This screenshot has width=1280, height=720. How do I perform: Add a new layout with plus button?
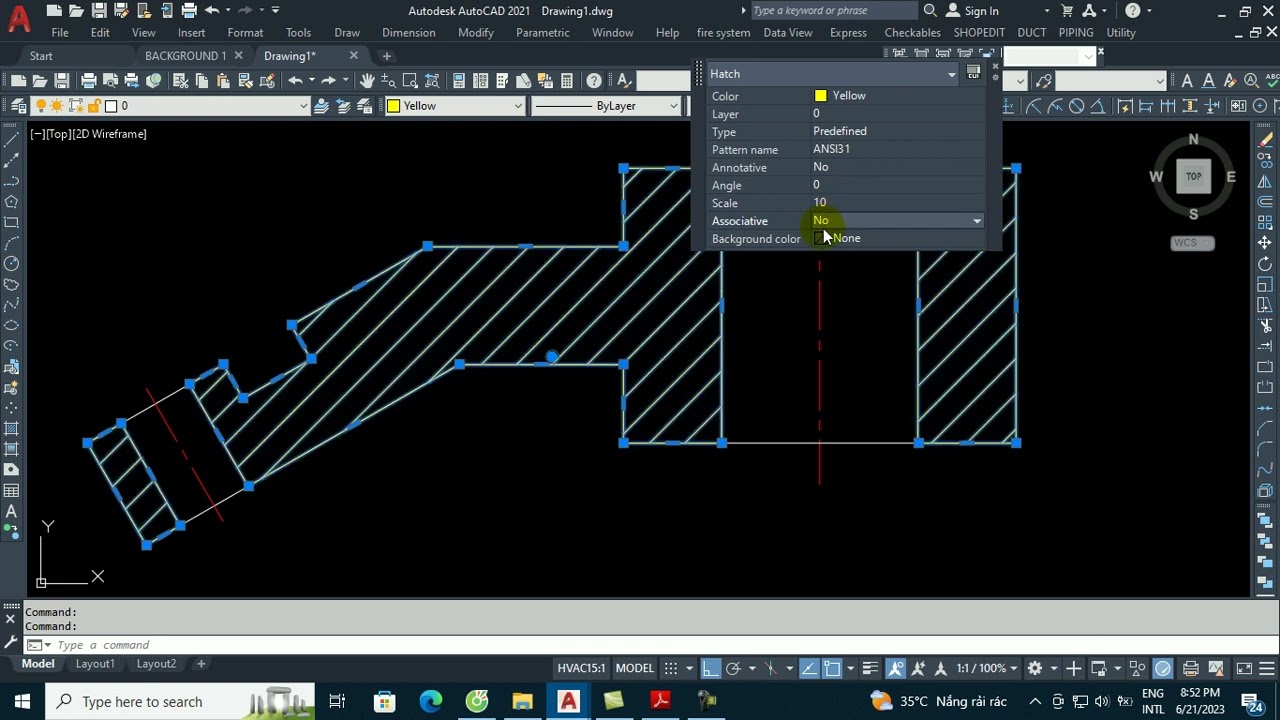tap(200, 664)
